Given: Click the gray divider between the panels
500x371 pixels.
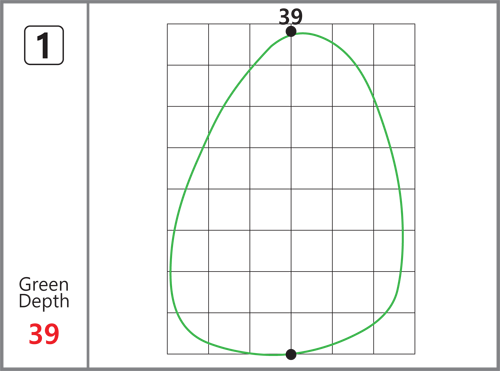Looking at the screenshot, I should coord(88,185).
